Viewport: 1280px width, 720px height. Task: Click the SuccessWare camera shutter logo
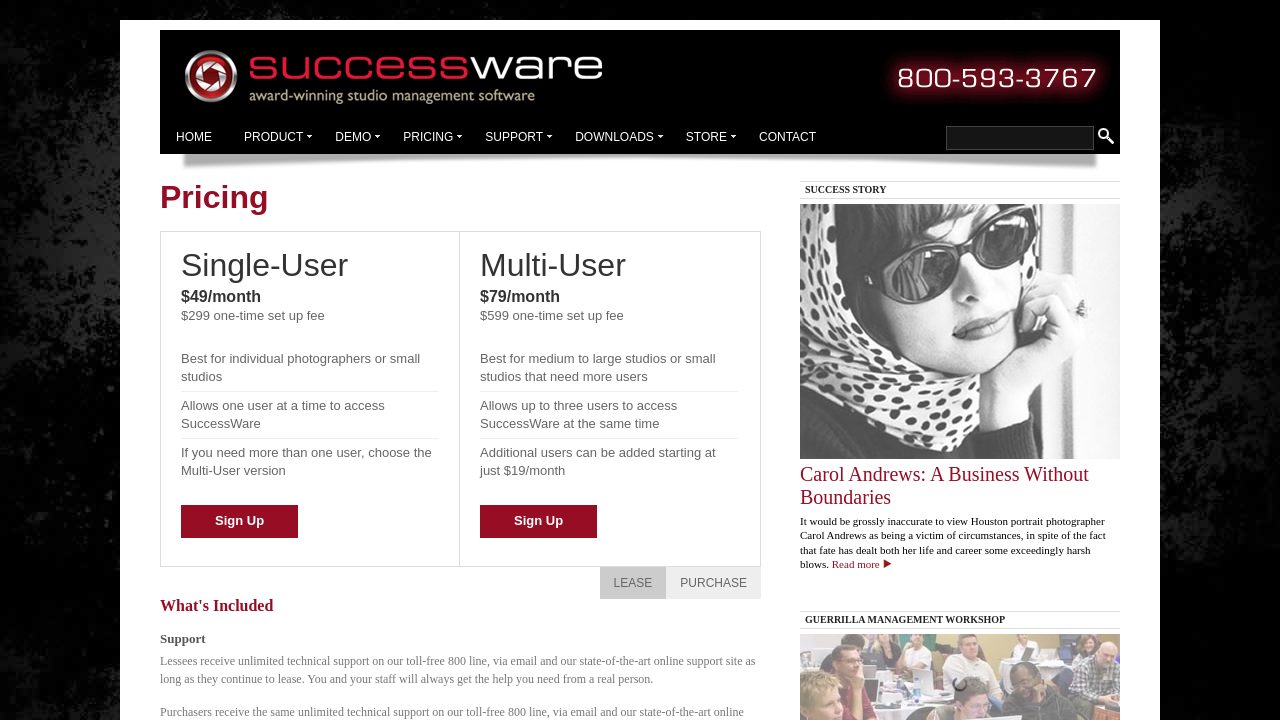pos(211,77)
